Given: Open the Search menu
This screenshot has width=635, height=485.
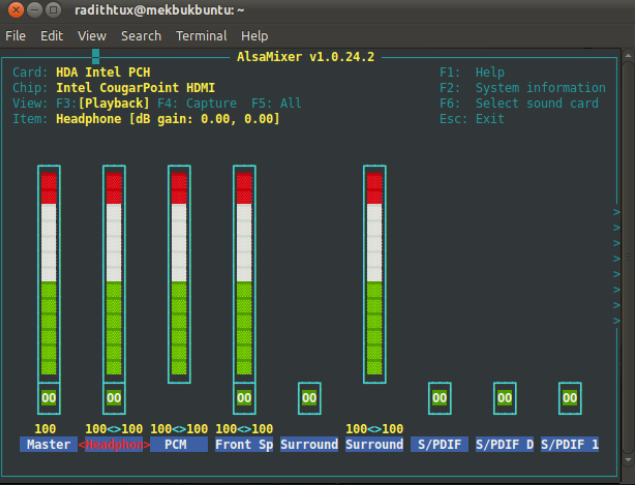Looking at the screenshot, I should pyautogui.click(x=141, y=36).
